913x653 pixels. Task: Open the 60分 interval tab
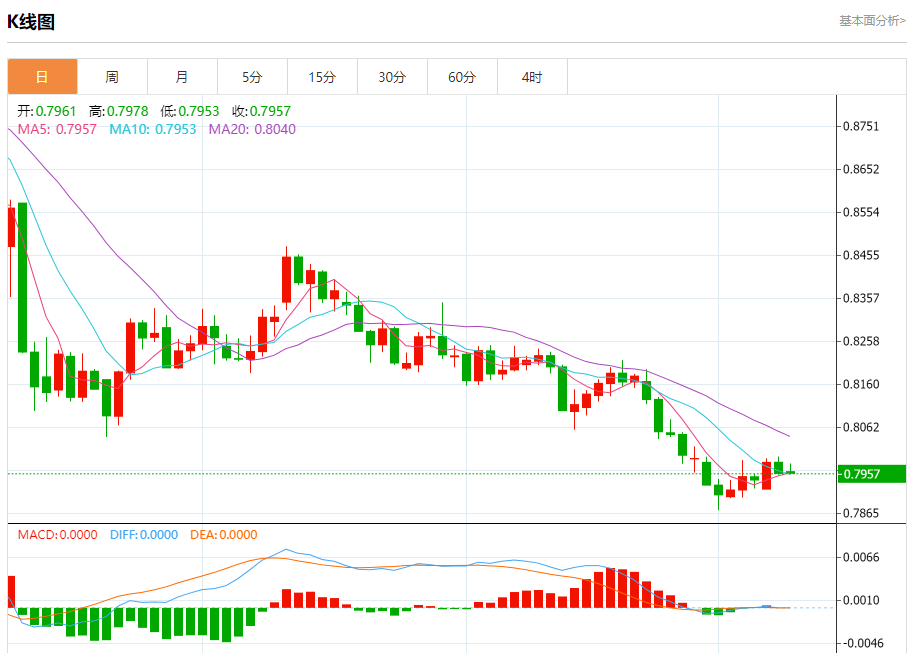pos(462,76)
